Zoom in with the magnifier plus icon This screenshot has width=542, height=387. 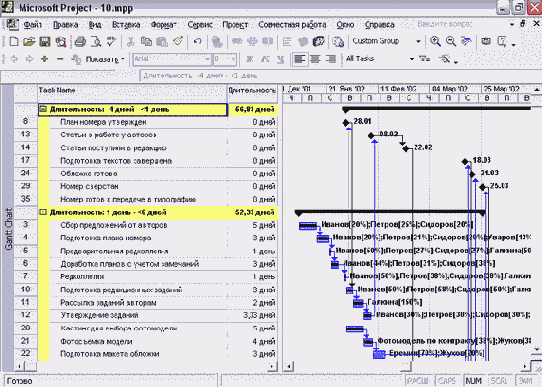click(435, 41)
